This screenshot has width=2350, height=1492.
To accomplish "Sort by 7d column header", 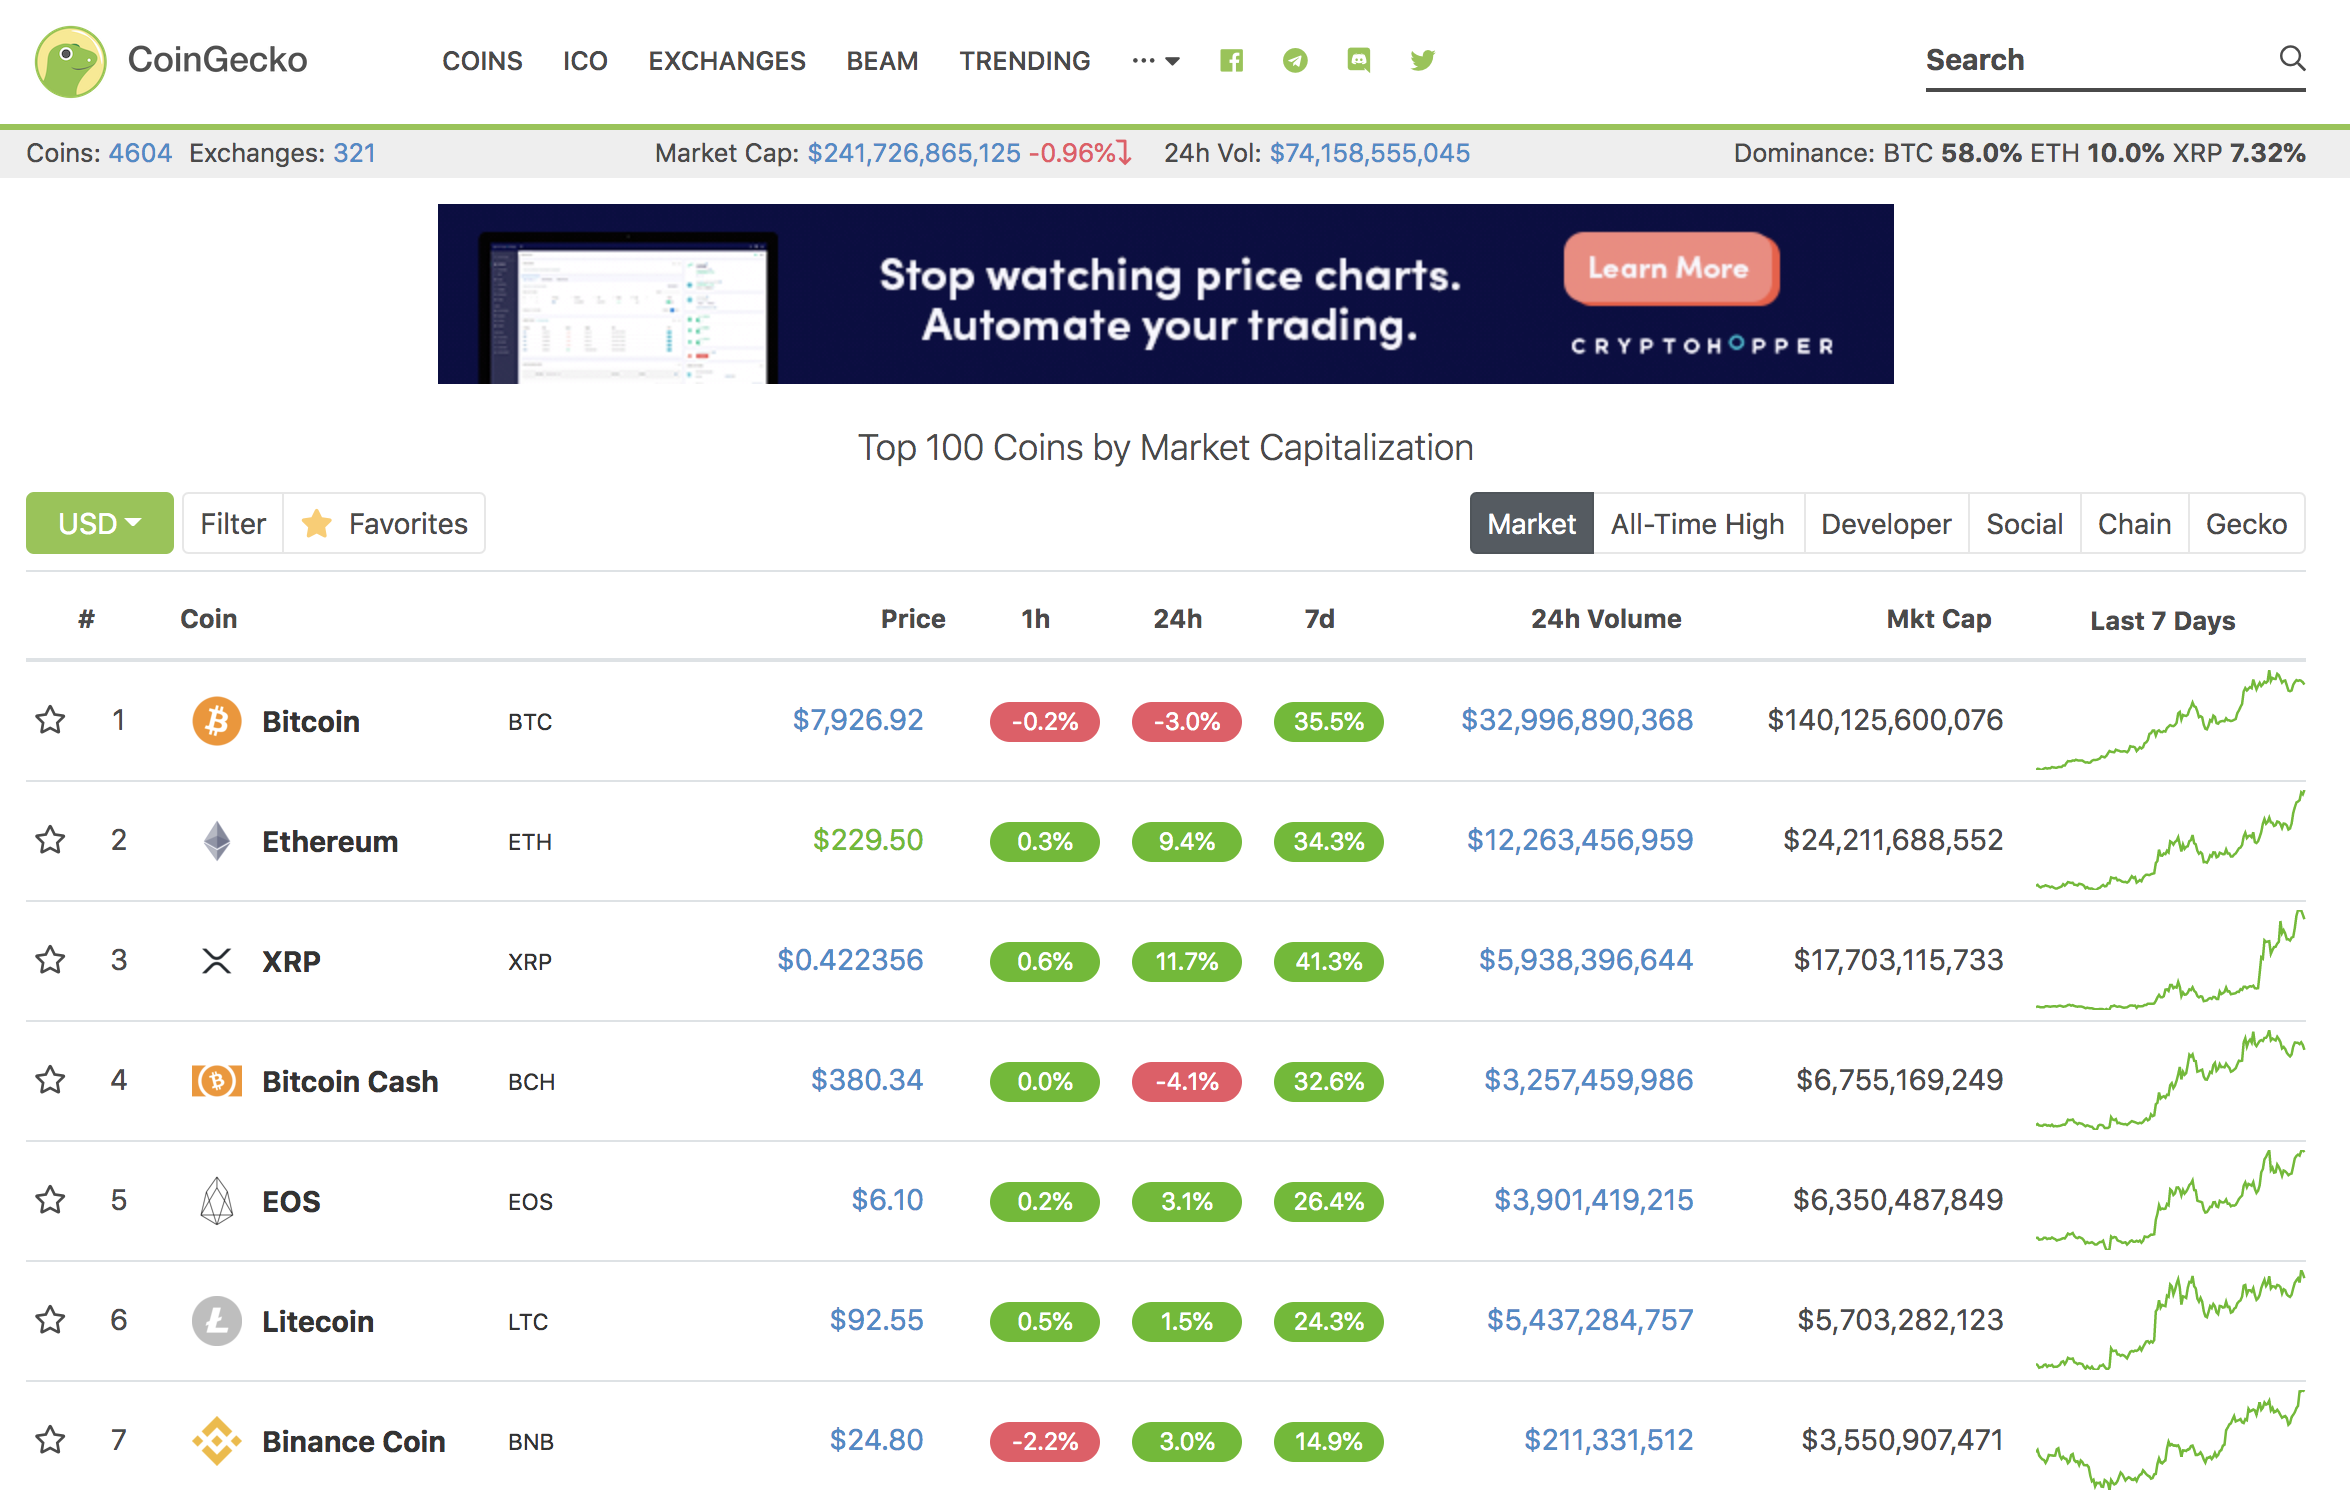I will click(1319, 619).
